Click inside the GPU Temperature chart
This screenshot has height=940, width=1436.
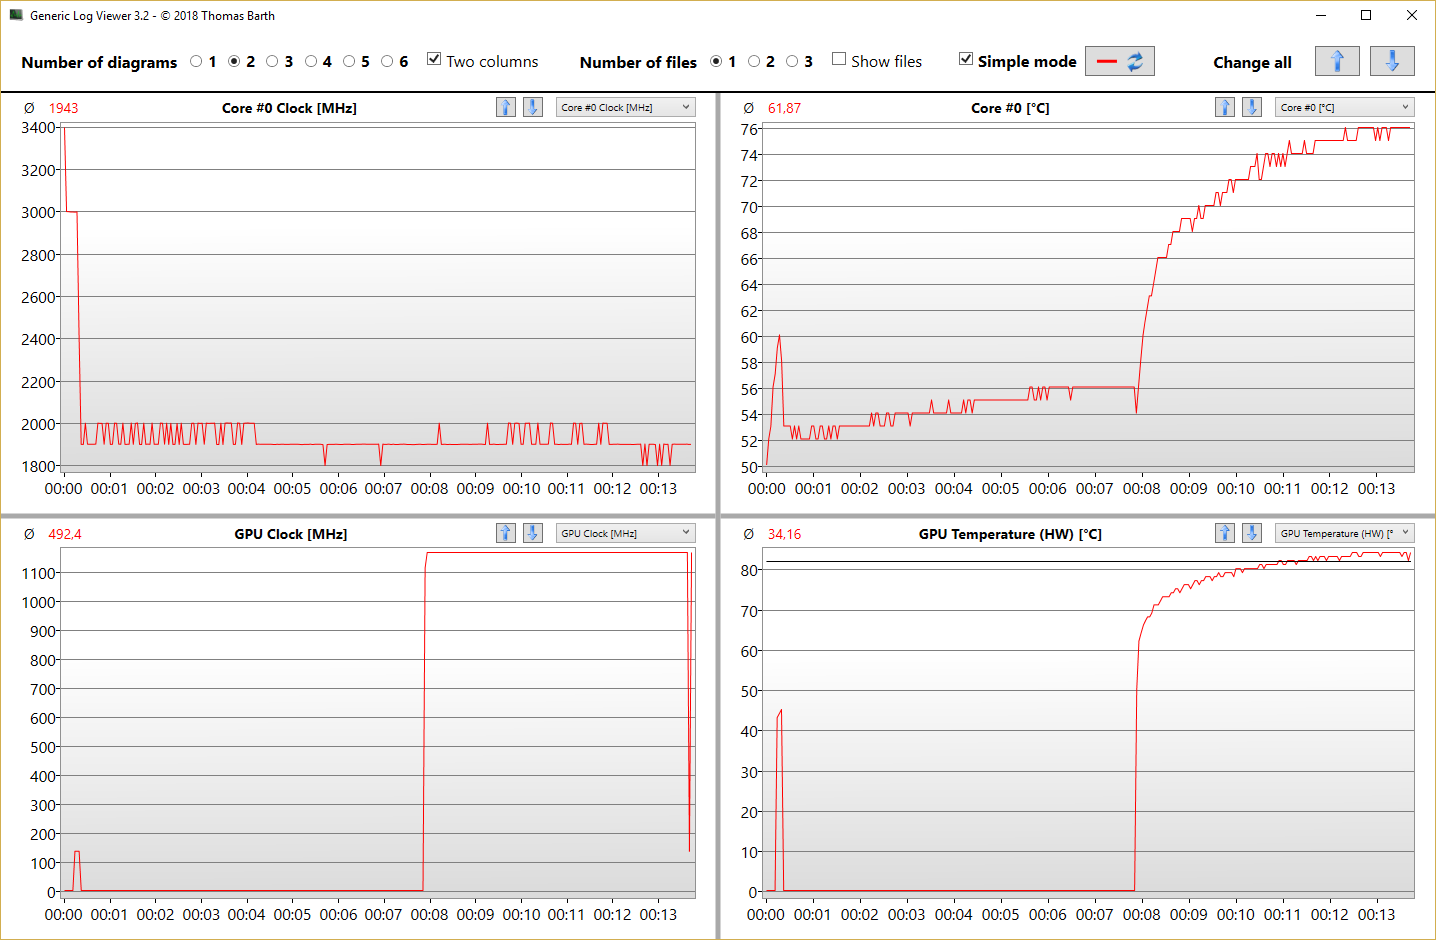[1089, 722]
